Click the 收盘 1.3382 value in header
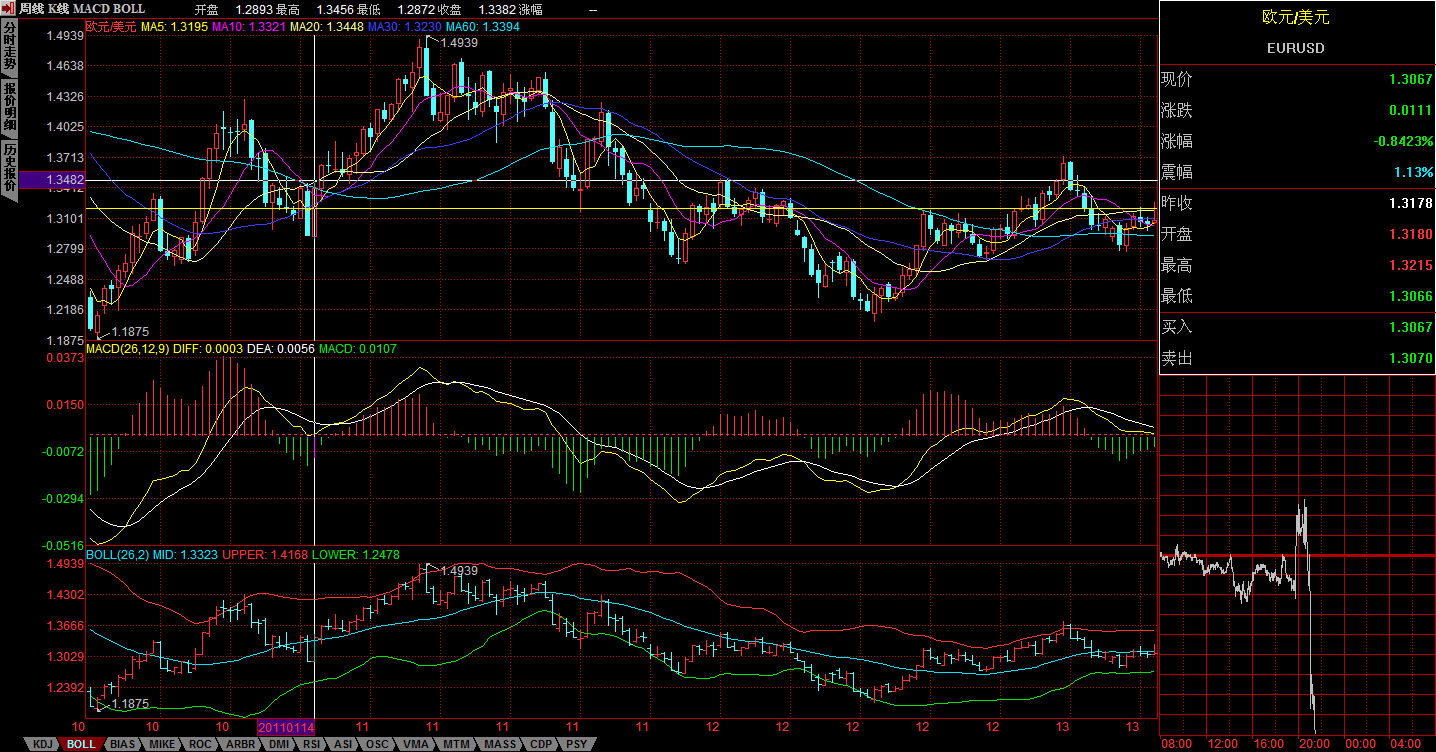 [x=498, y=9]
